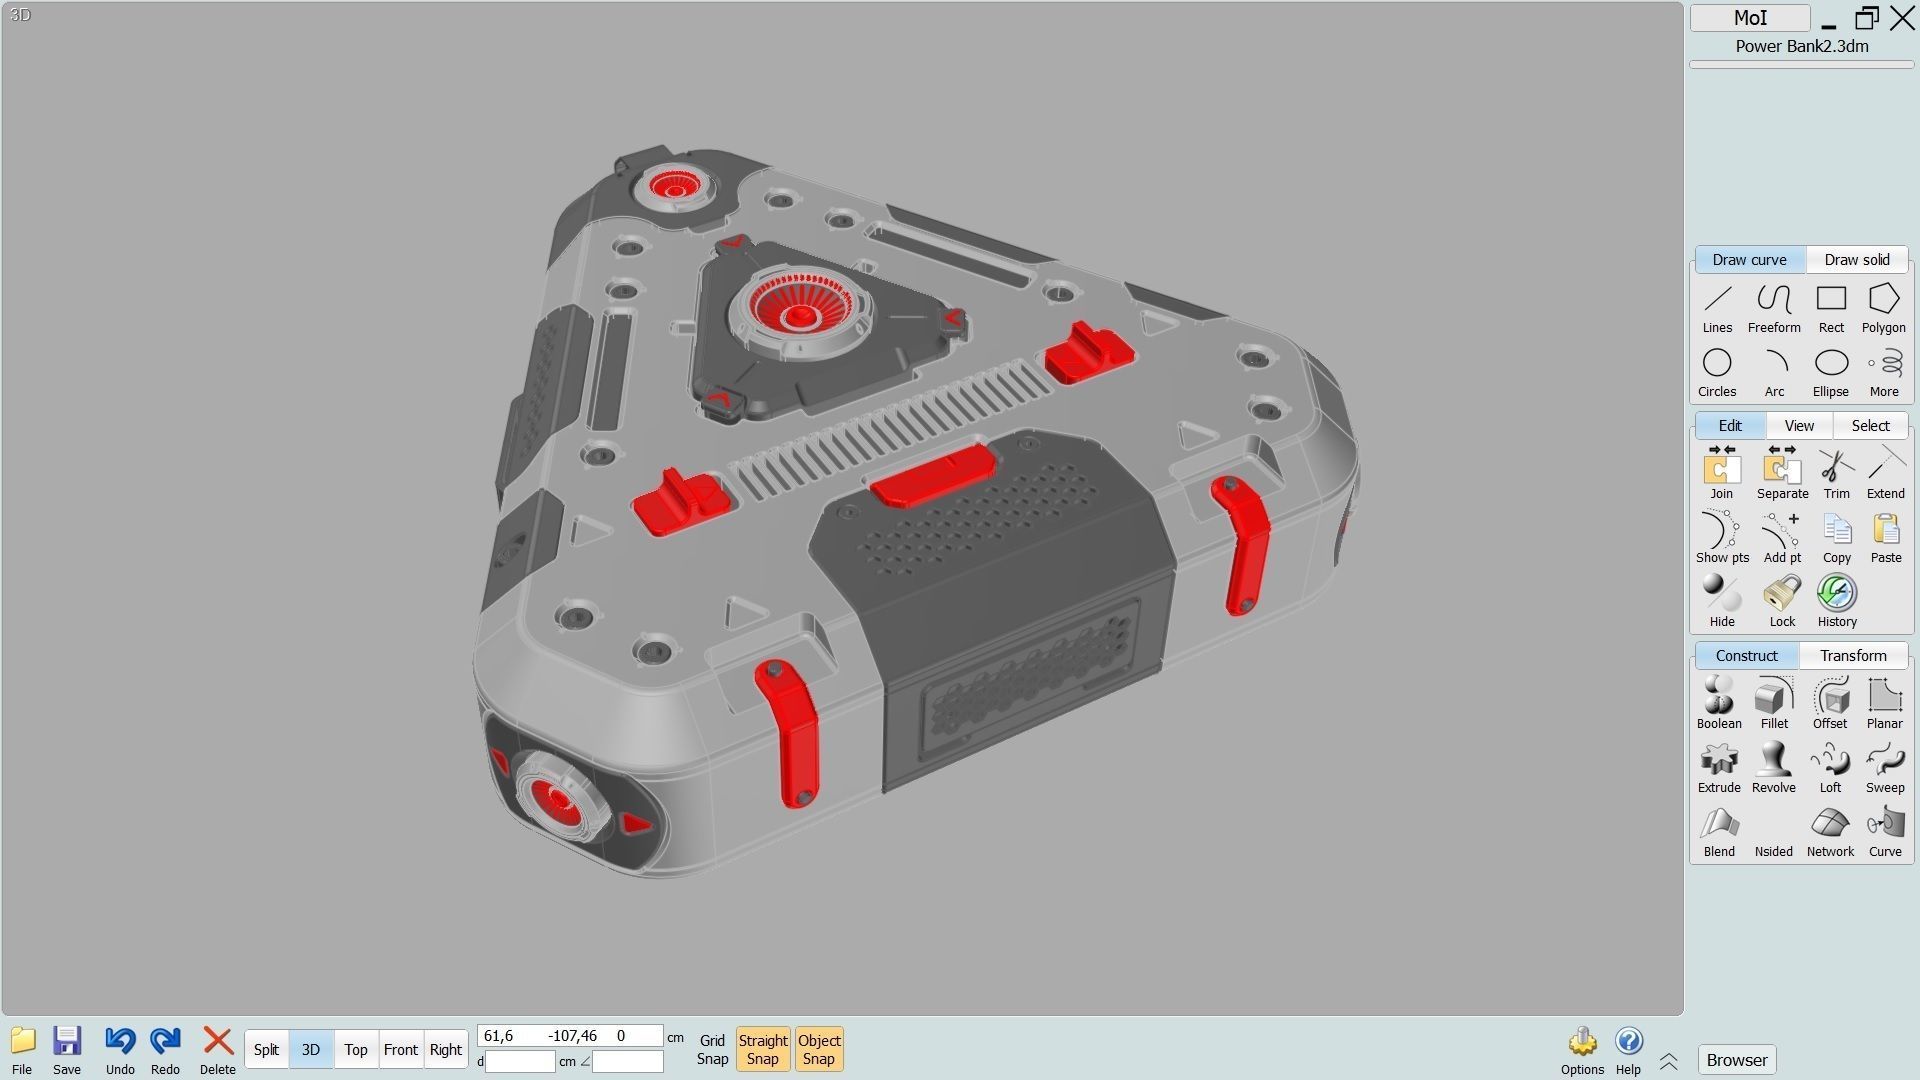Viewport: 1920px width, 1080px height.
Task: Open the File menu
Action: [x=22, y=1049]
